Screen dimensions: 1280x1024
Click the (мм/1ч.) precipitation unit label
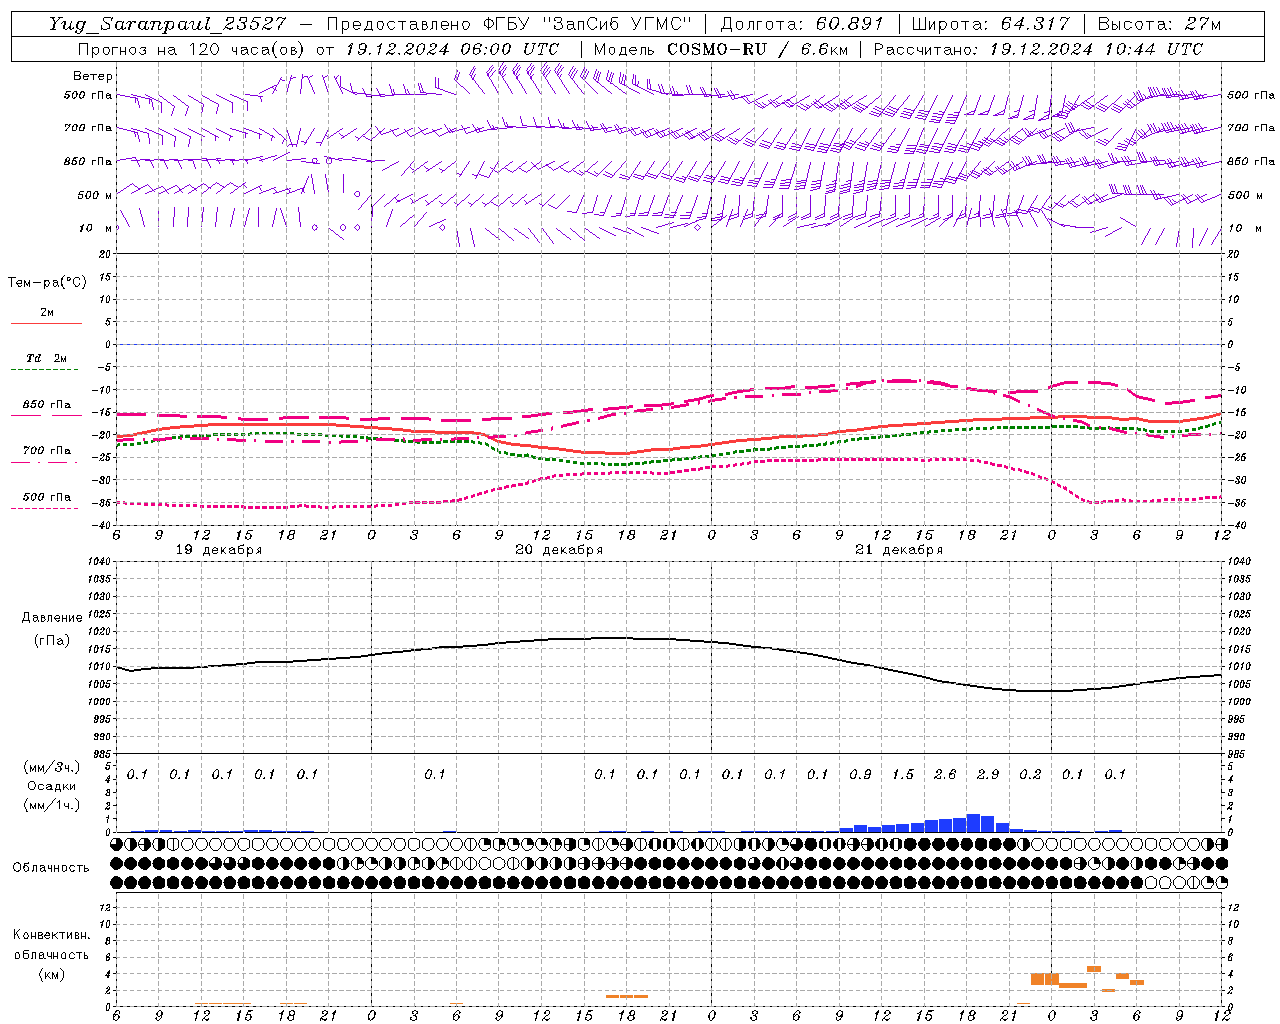pyautogui.click(x=52, y=804)
